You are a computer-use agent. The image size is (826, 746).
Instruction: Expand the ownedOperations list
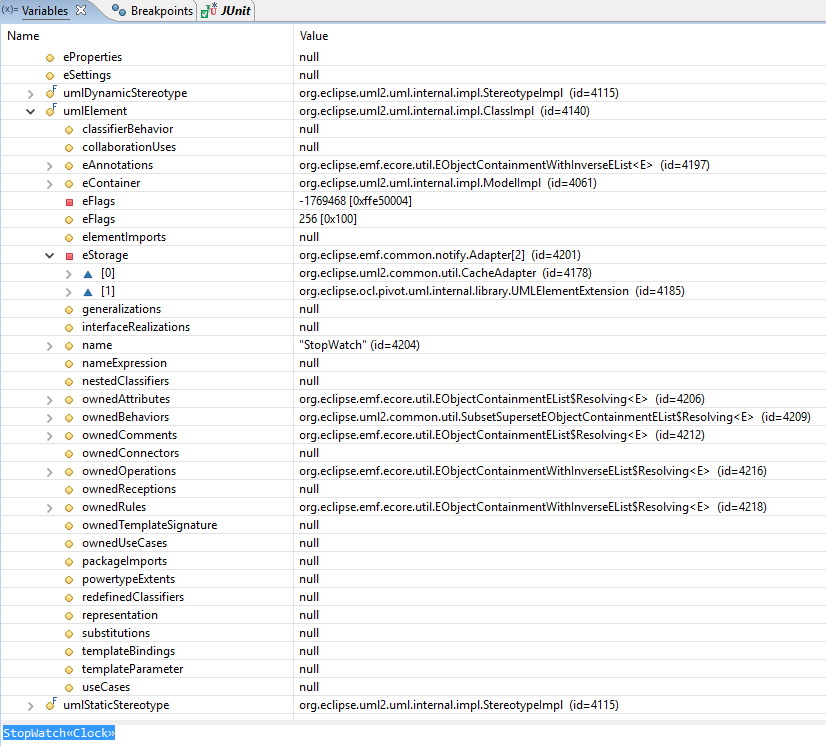50,472
